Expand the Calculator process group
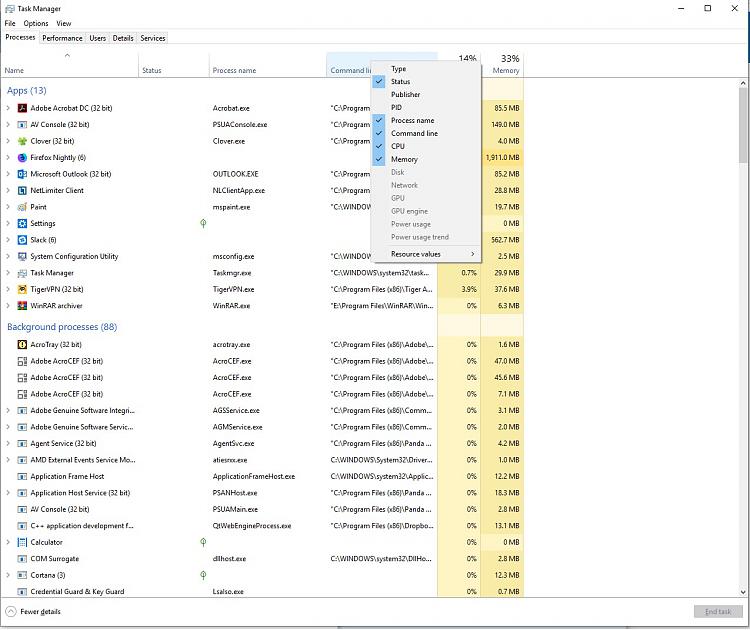 coord(8,542)
